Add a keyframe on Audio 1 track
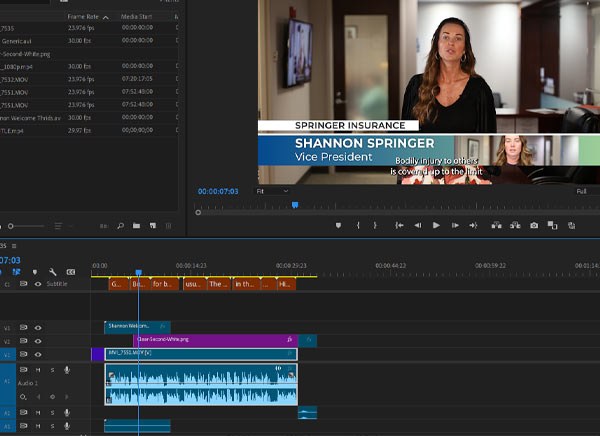Image resolution: width=600 pixels, height=436 pixels. [x=52, y=397]
